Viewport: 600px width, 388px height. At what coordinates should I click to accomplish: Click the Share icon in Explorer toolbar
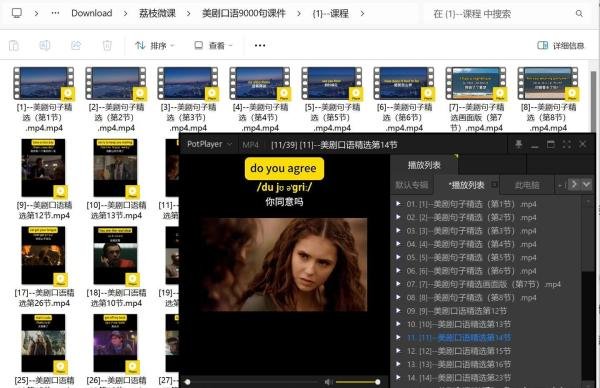76,46
